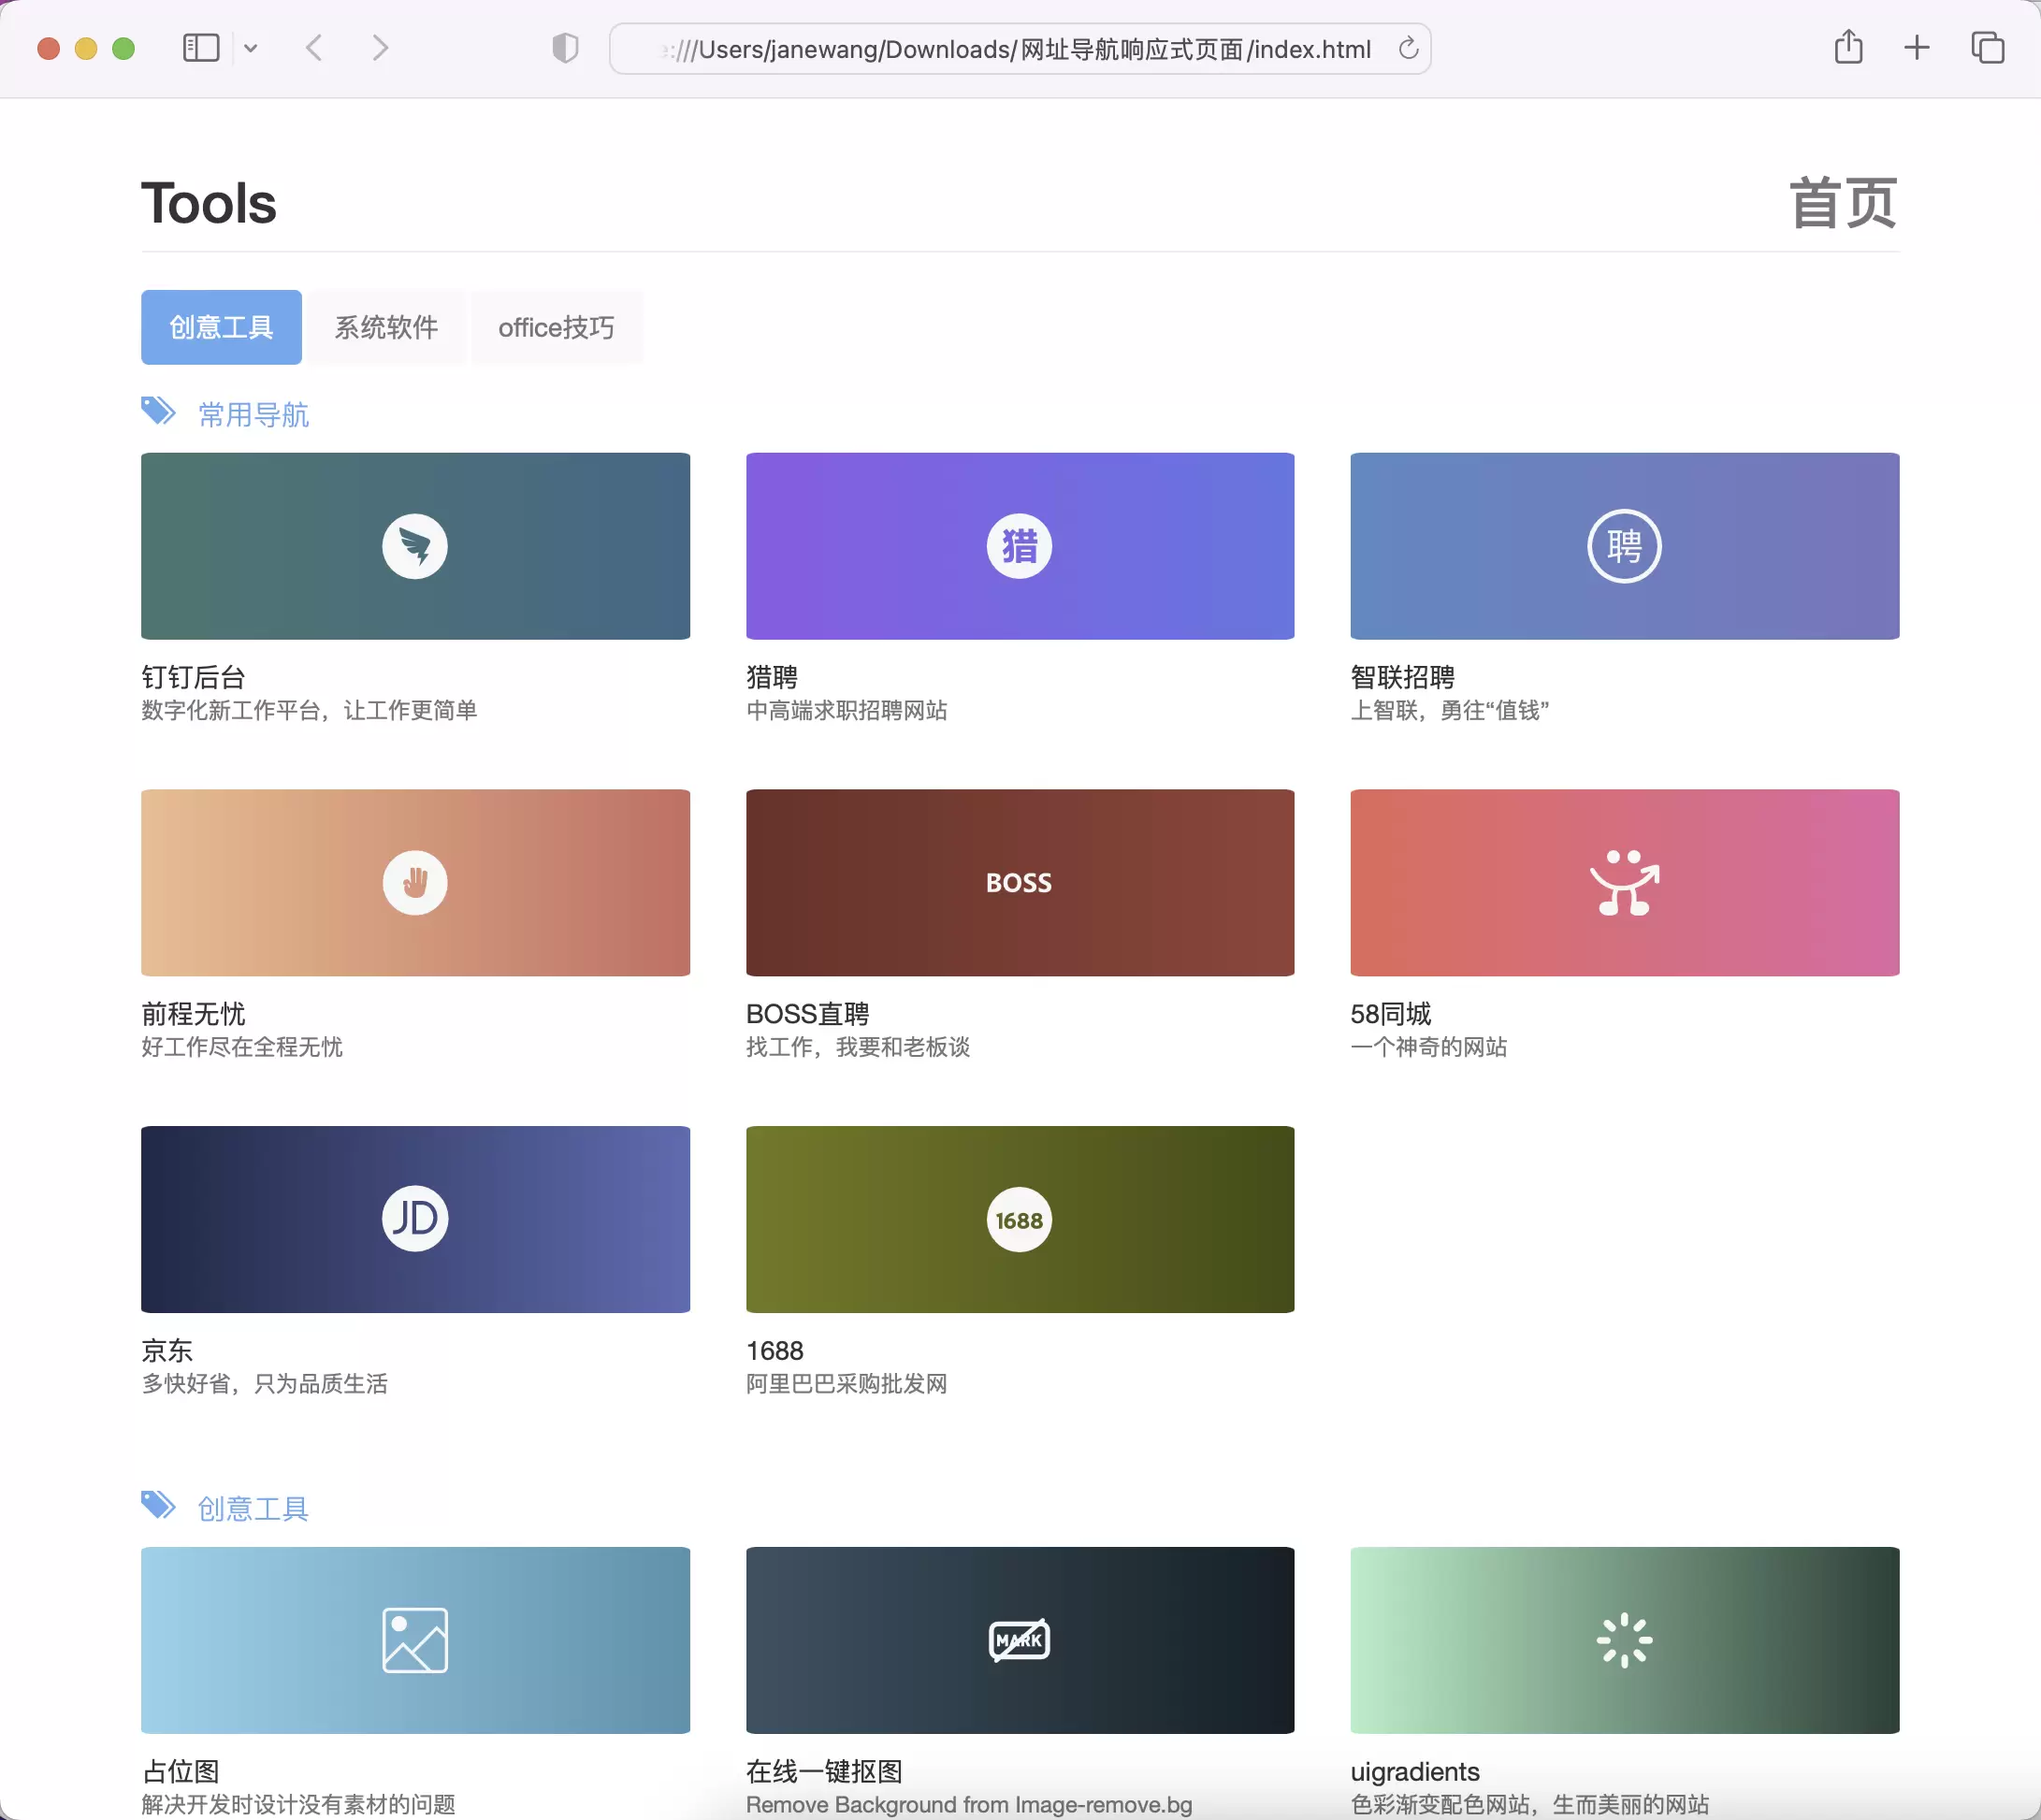The image size is (2041, 1820).
Task: Focus the Safari address bar with index.html URL
Action: pyautogui.click(x=1019, y=48)
